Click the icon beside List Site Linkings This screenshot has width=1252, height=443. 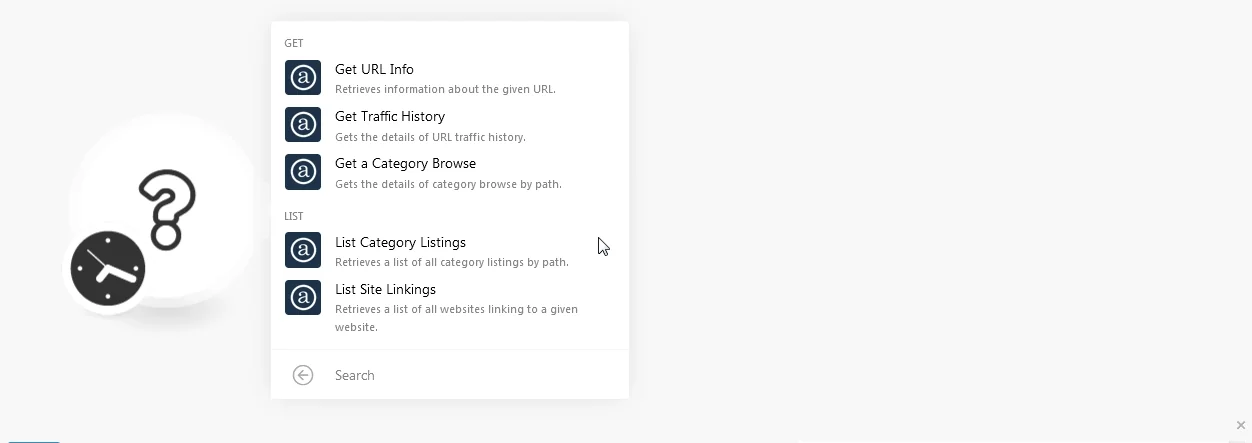click(x=303, y=298)
